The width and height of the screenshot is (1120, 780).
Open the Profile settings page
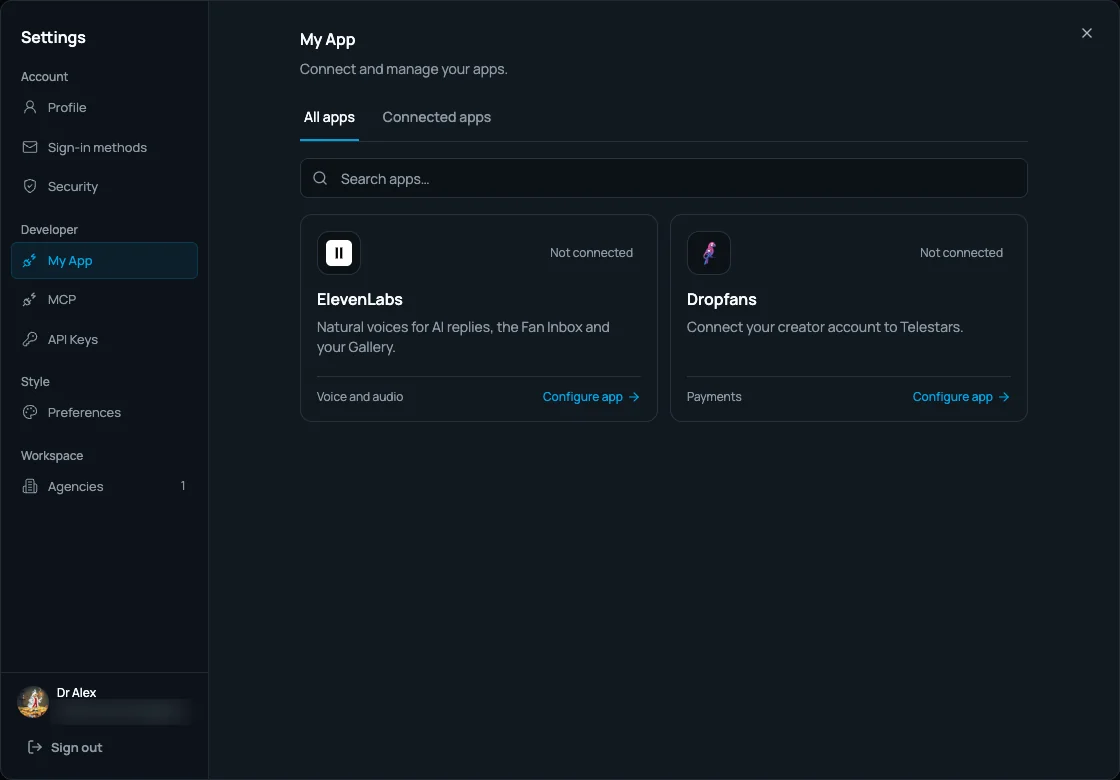pos(104,107)
